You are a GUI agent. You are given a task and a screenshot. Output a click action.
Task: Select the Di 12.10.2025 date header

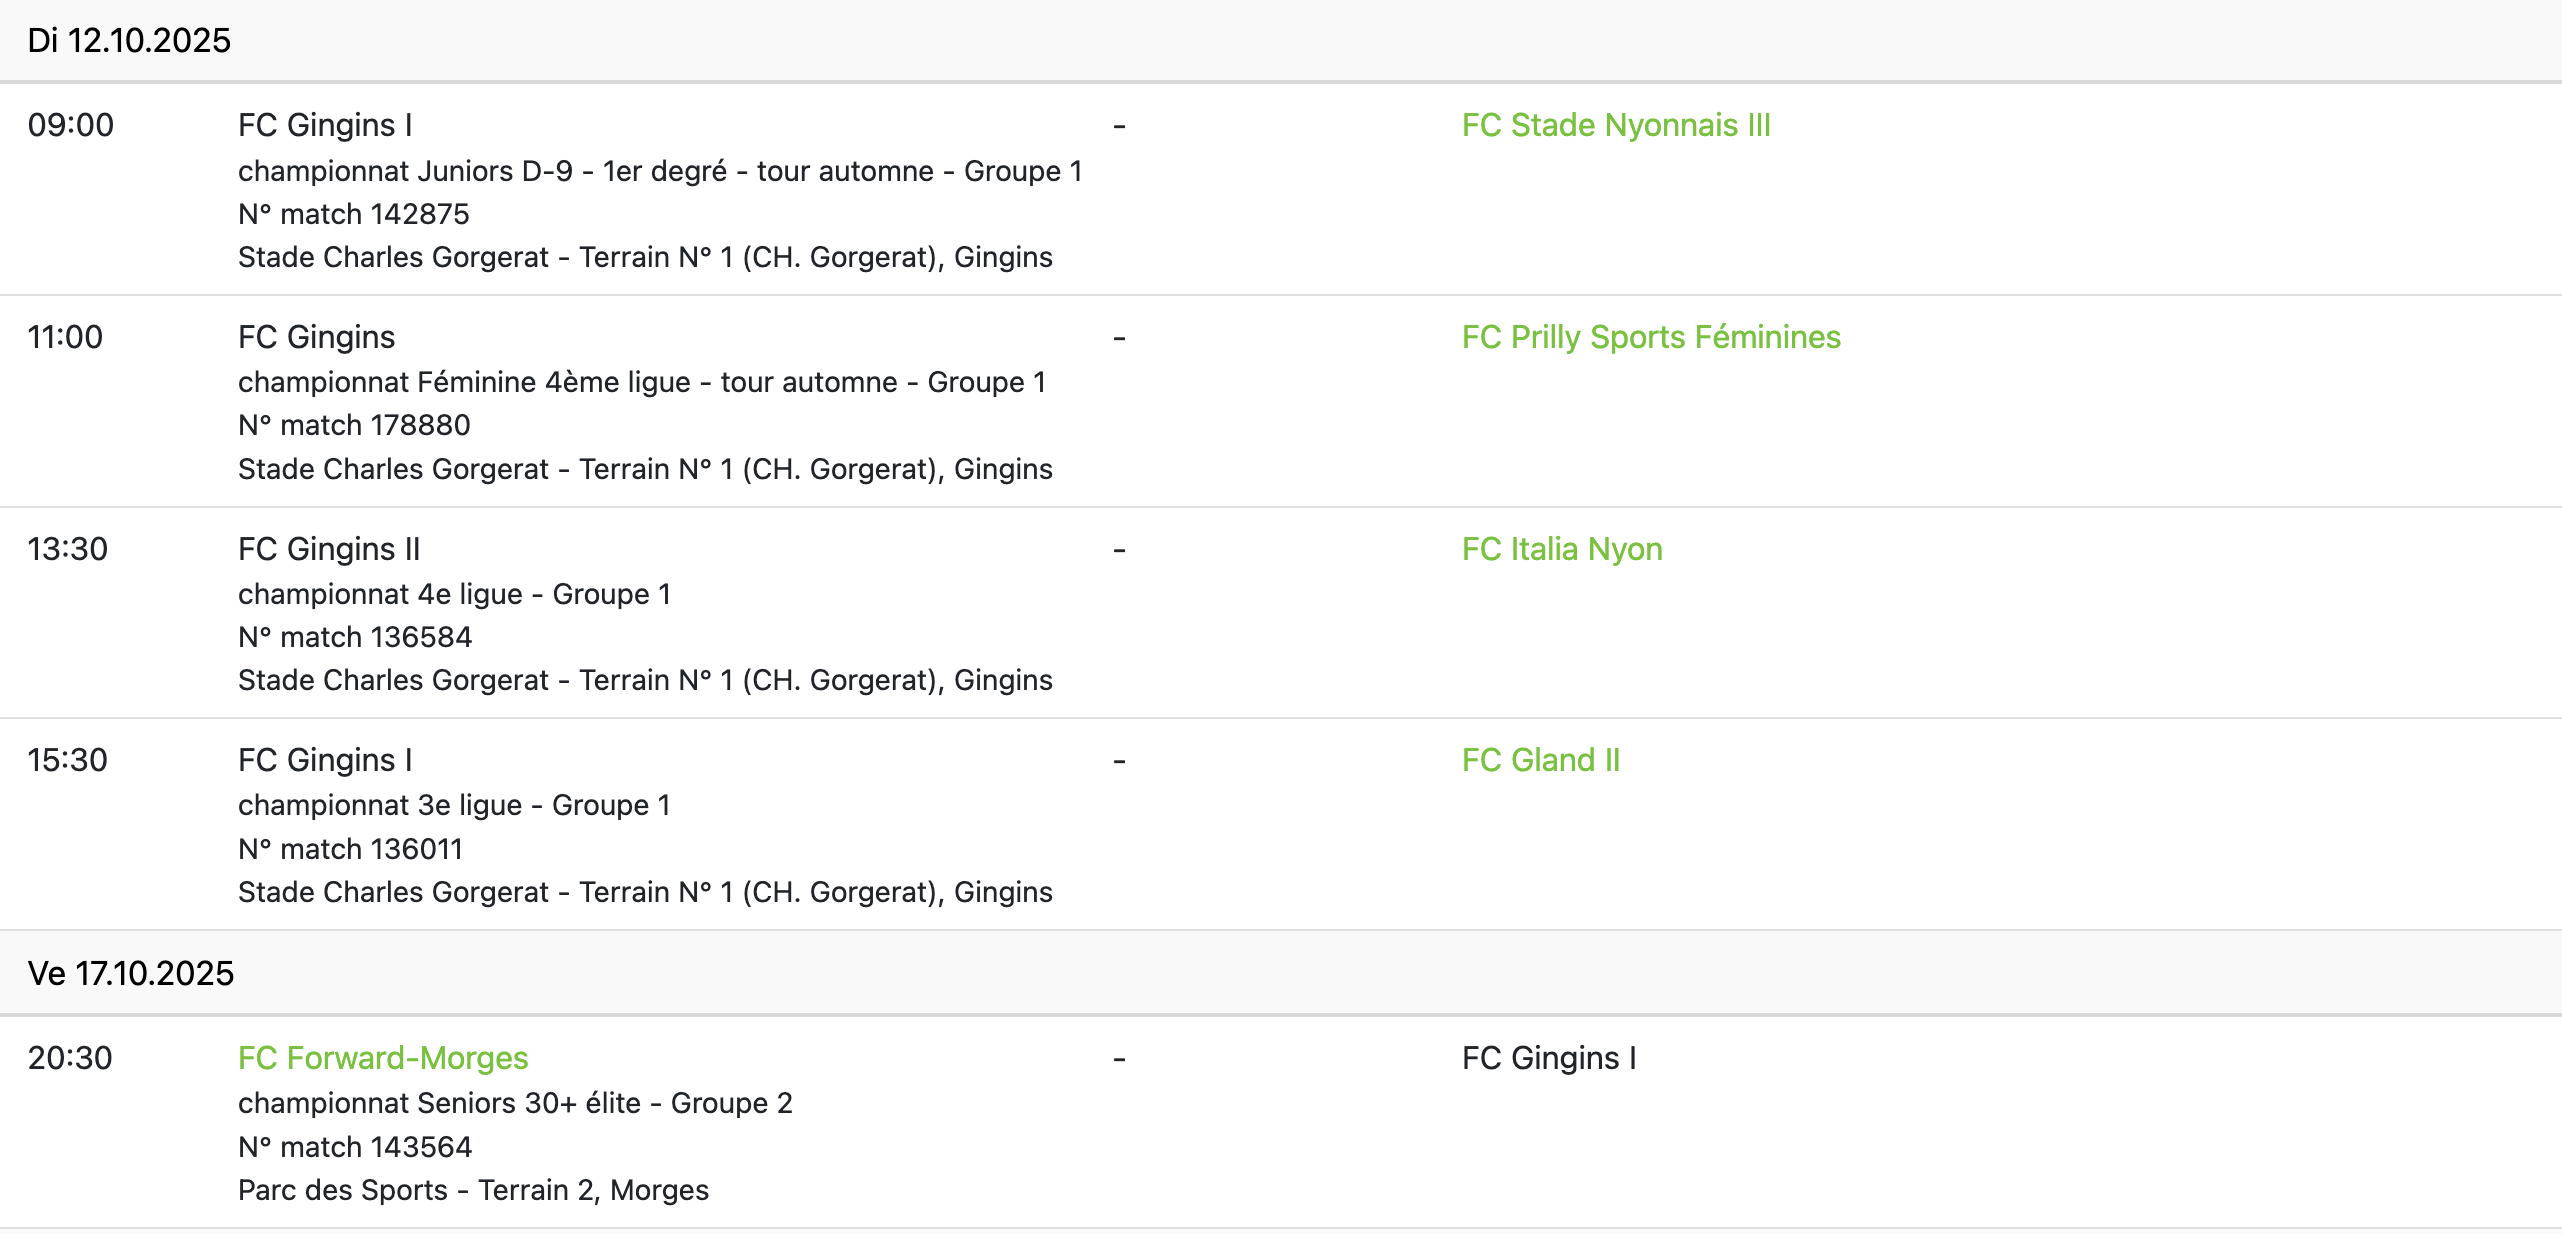coord(129,41)
